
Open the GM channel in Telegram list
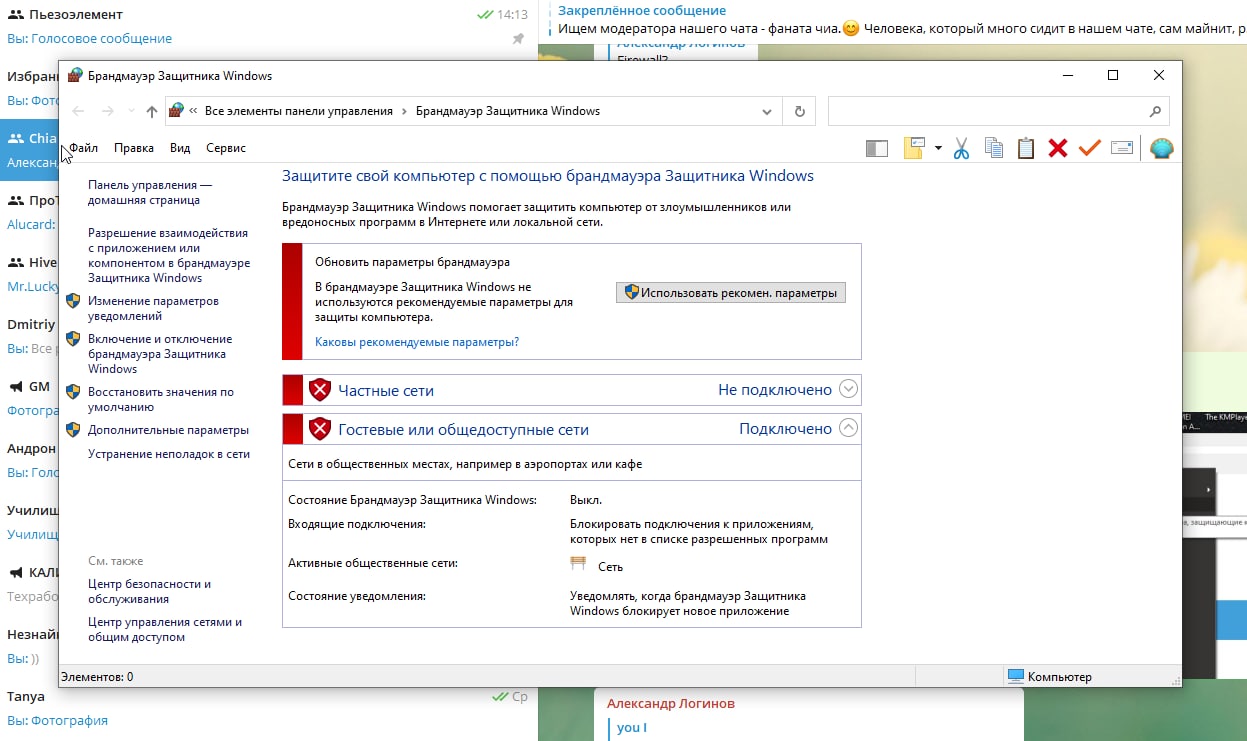coord(28,398)
